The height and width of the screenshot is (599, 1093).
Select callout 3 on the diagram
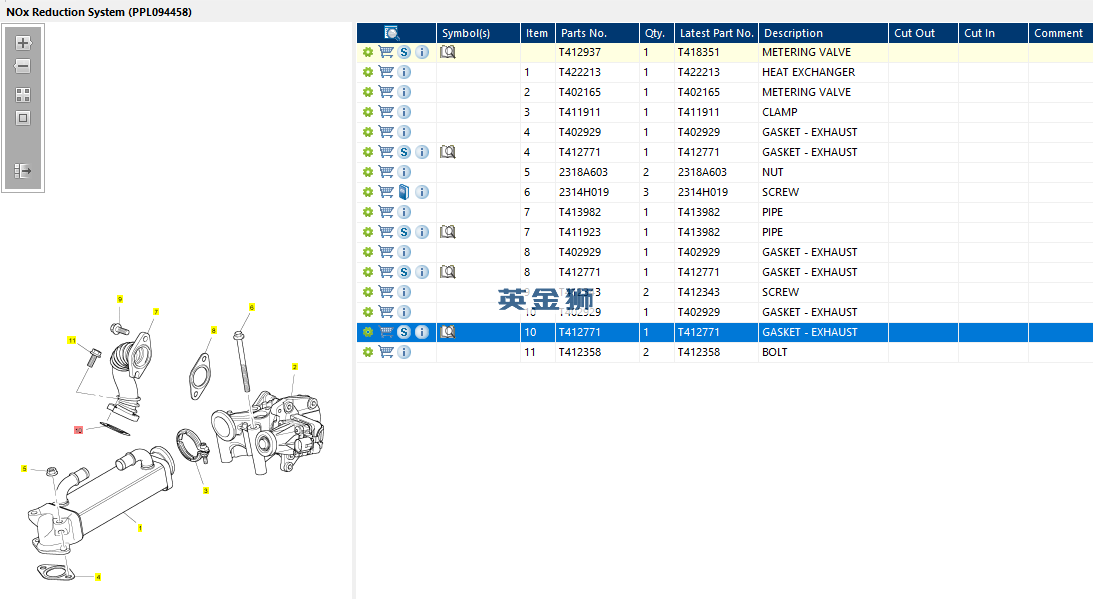tap(206, 491)
